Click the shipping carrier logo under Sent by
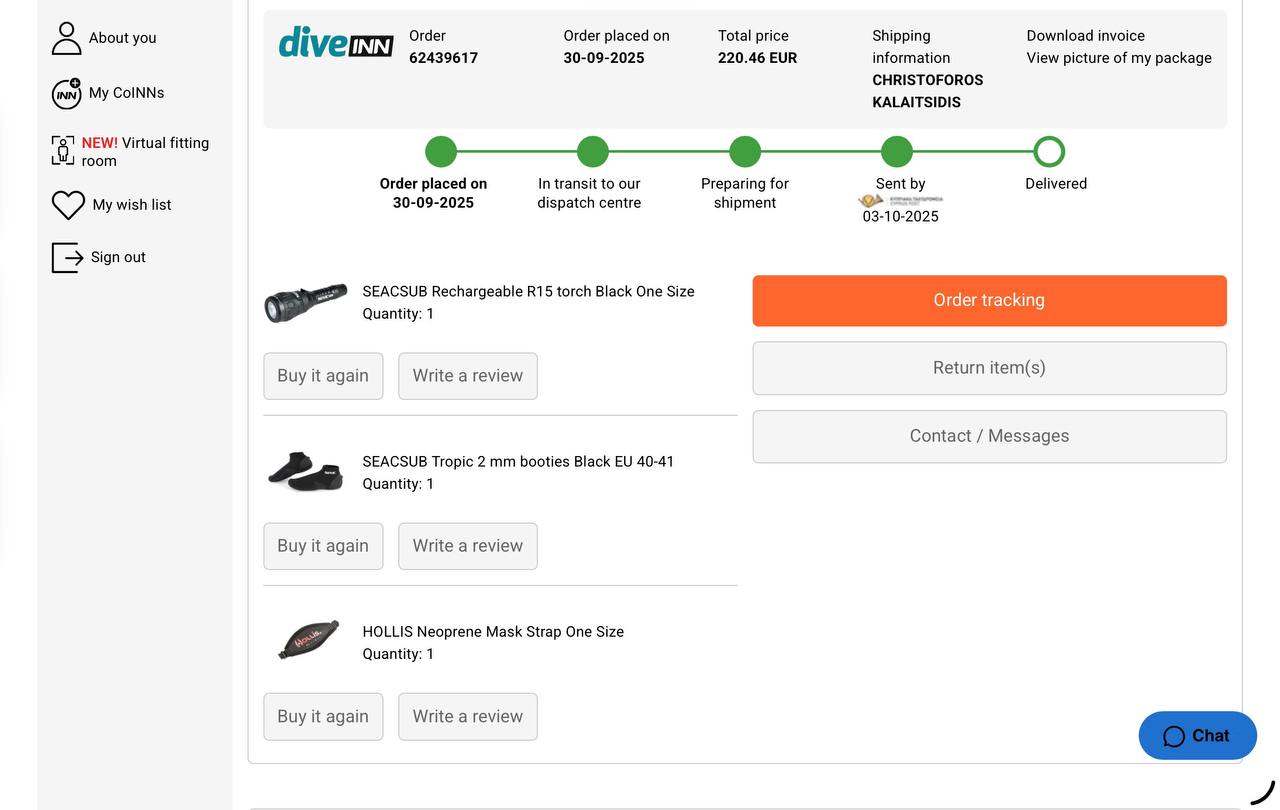 pyautogui.click(x=900, y=200)
